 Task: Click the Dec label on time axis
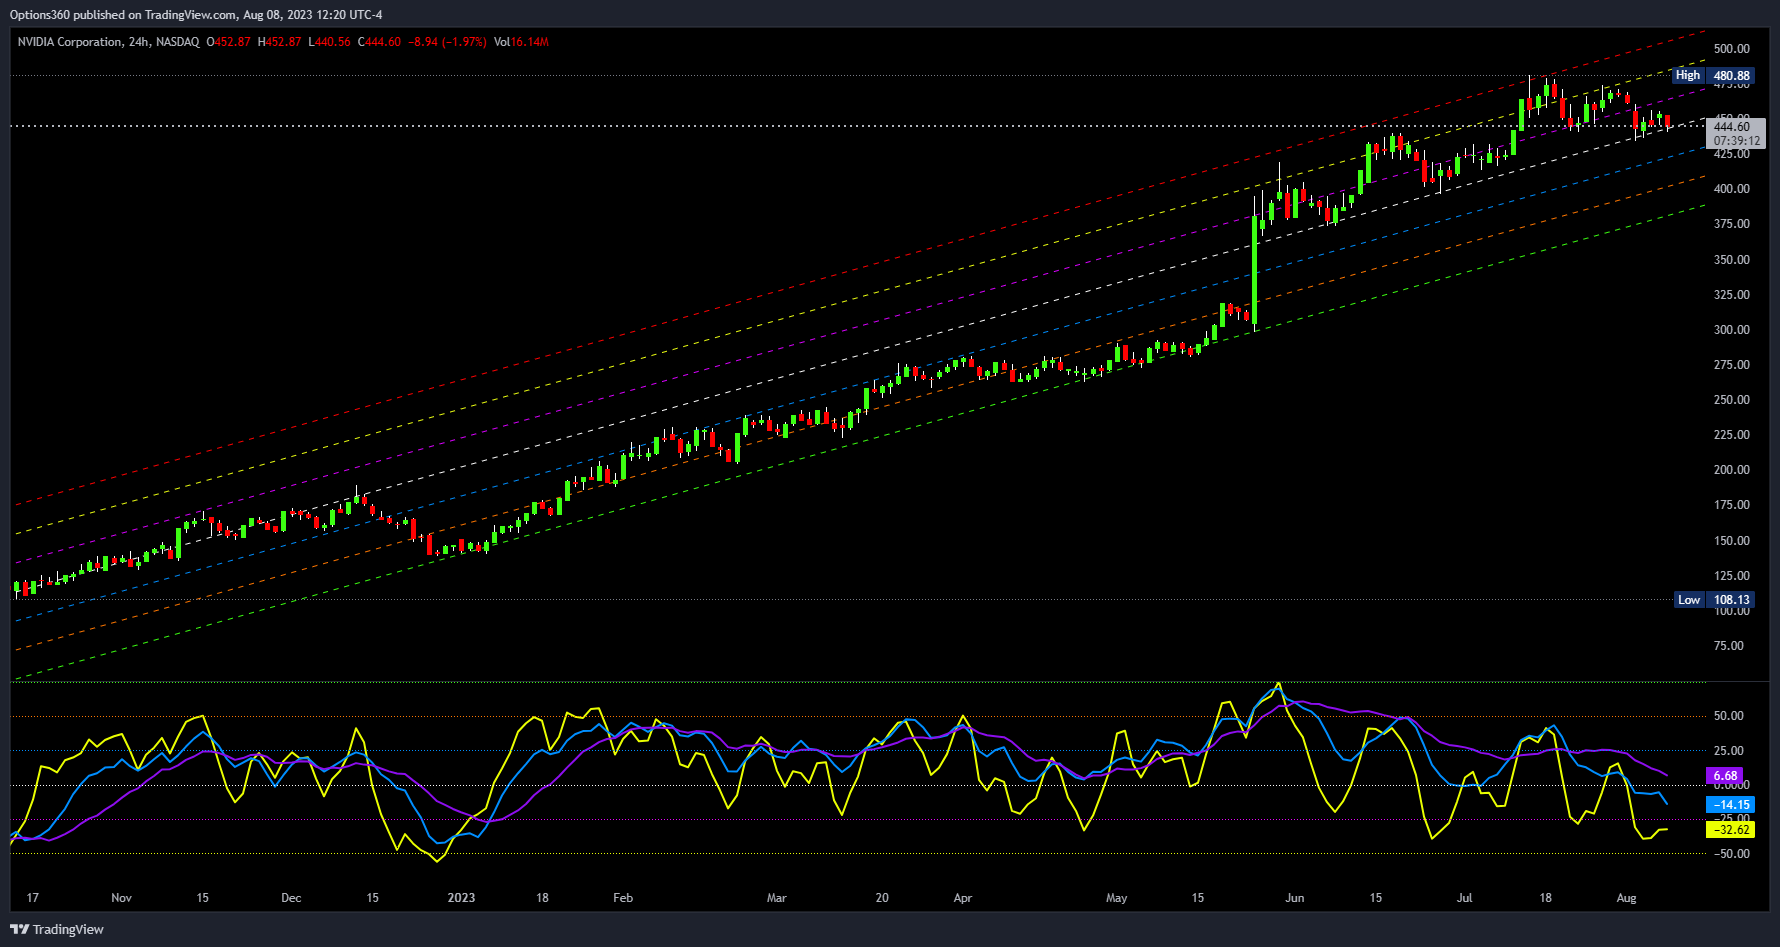[x=291, y=897]
